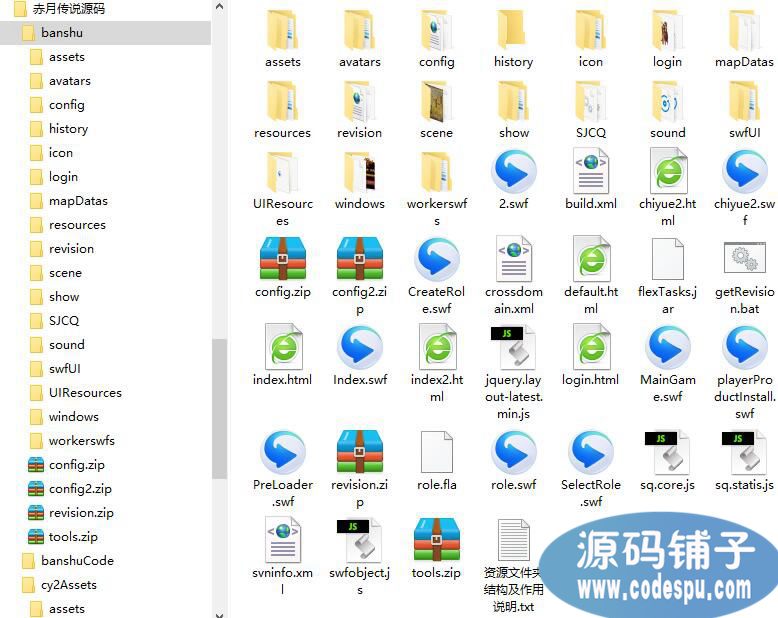Click the tree panel scrollbar thumb
The width and height of the screenshot is (778, 618).
219,409
